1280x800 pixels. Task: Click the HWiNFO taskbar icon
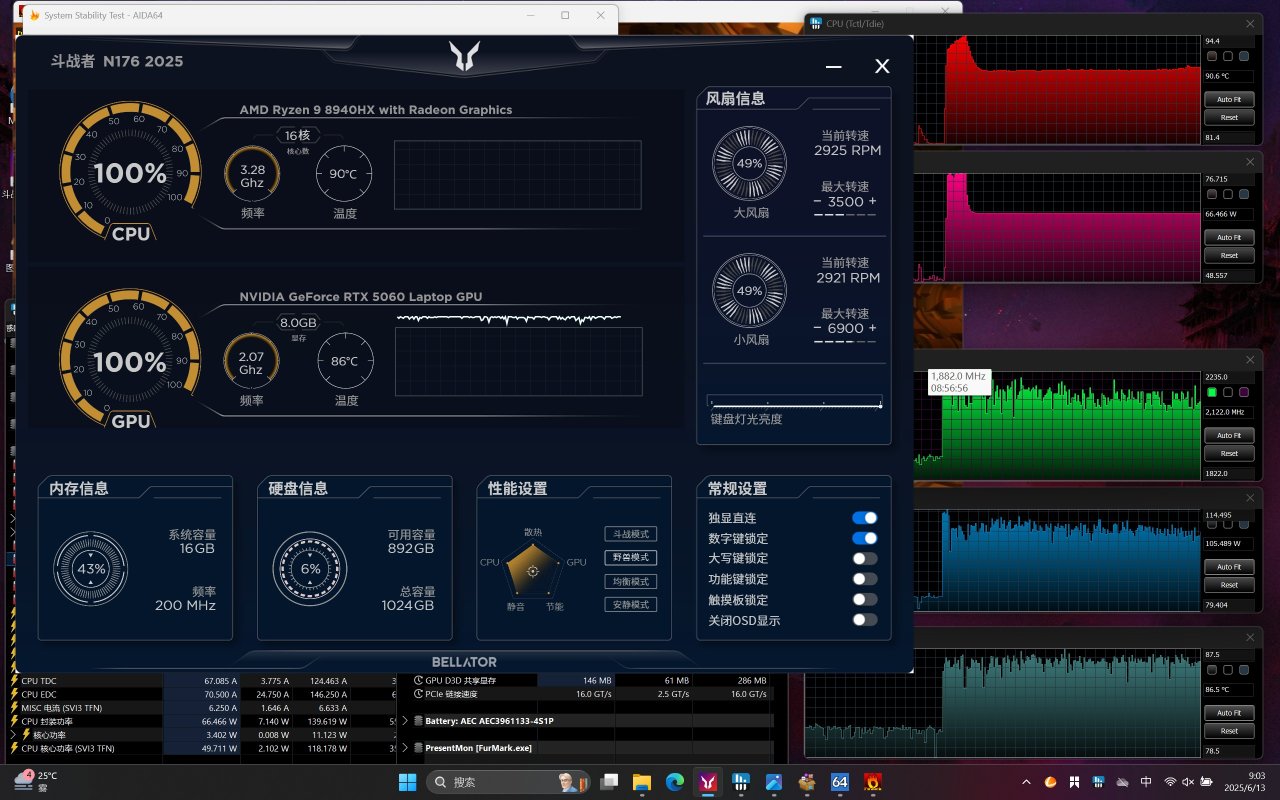(741, 782)
